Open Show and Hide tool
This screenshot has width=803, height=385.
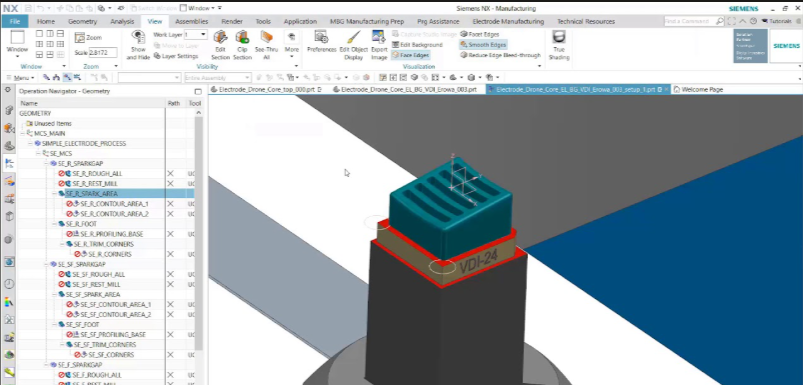138,45
